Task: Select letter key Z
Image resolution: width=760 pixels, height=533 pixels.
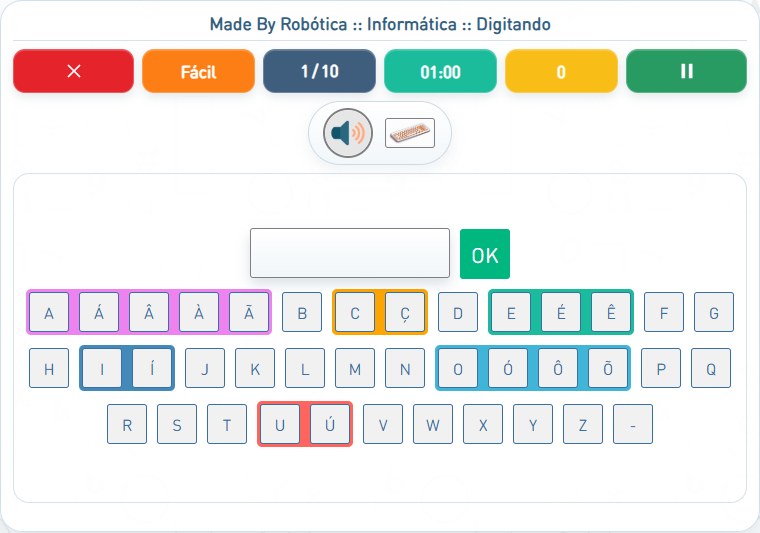Action: (x=583, y=424)
